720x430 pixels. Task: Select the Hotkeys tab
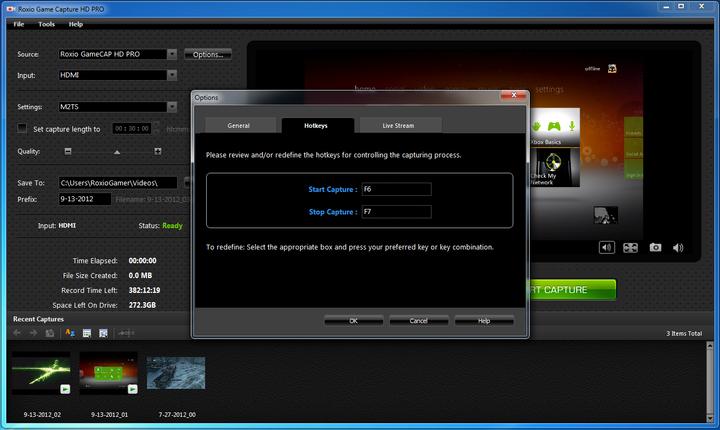tap(316, 125)
